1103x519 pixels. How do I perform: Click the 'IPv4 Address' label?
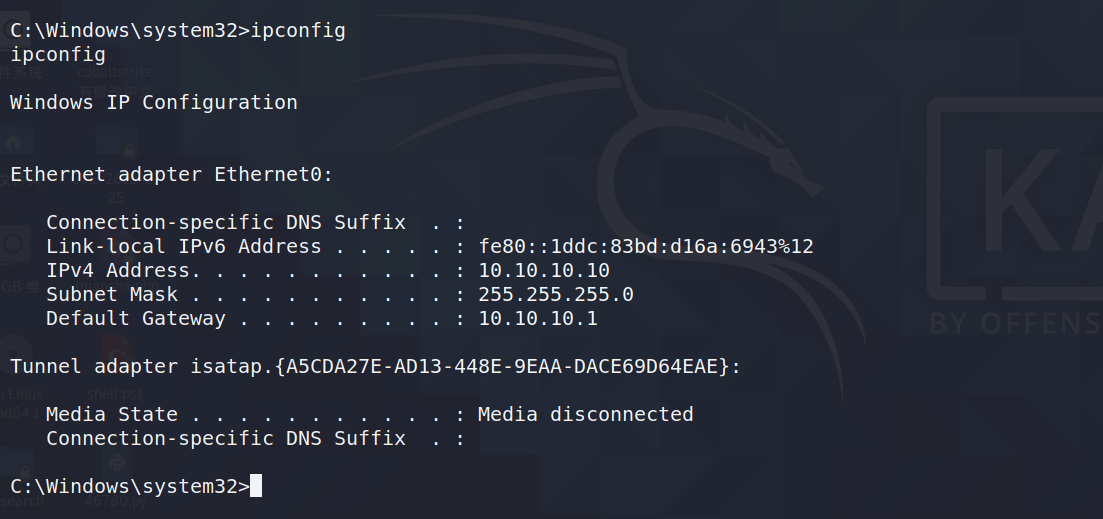(117, 271)
